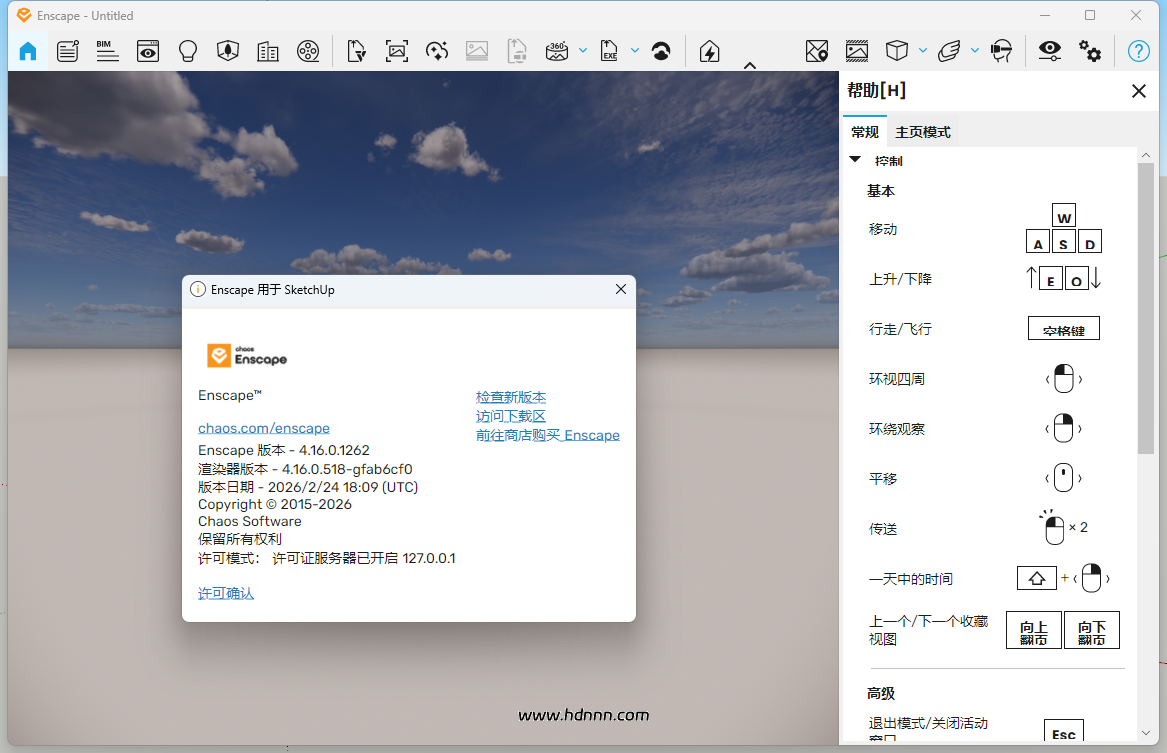
Task: Toggle the winged-foot fly mode icon
Action: [949, 51]
